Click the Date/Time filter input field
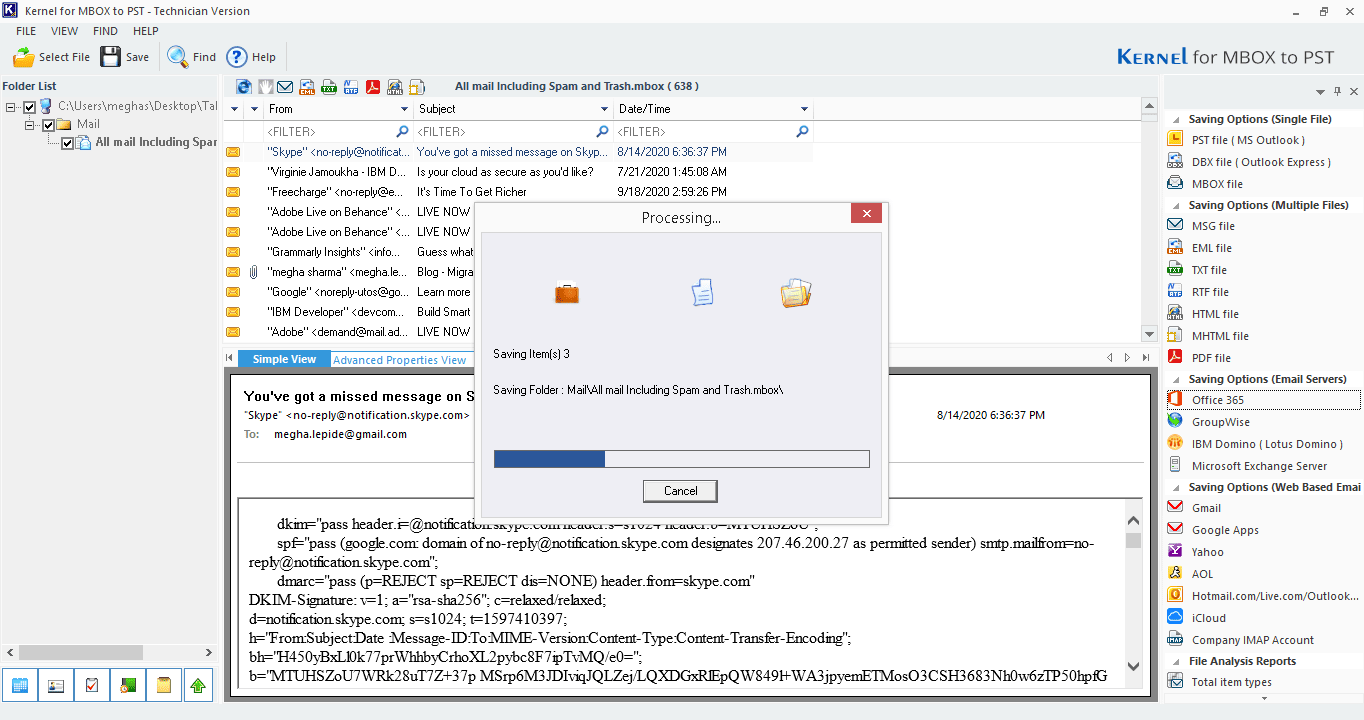This screenshot has width=1364, height=720. [713, 131]
